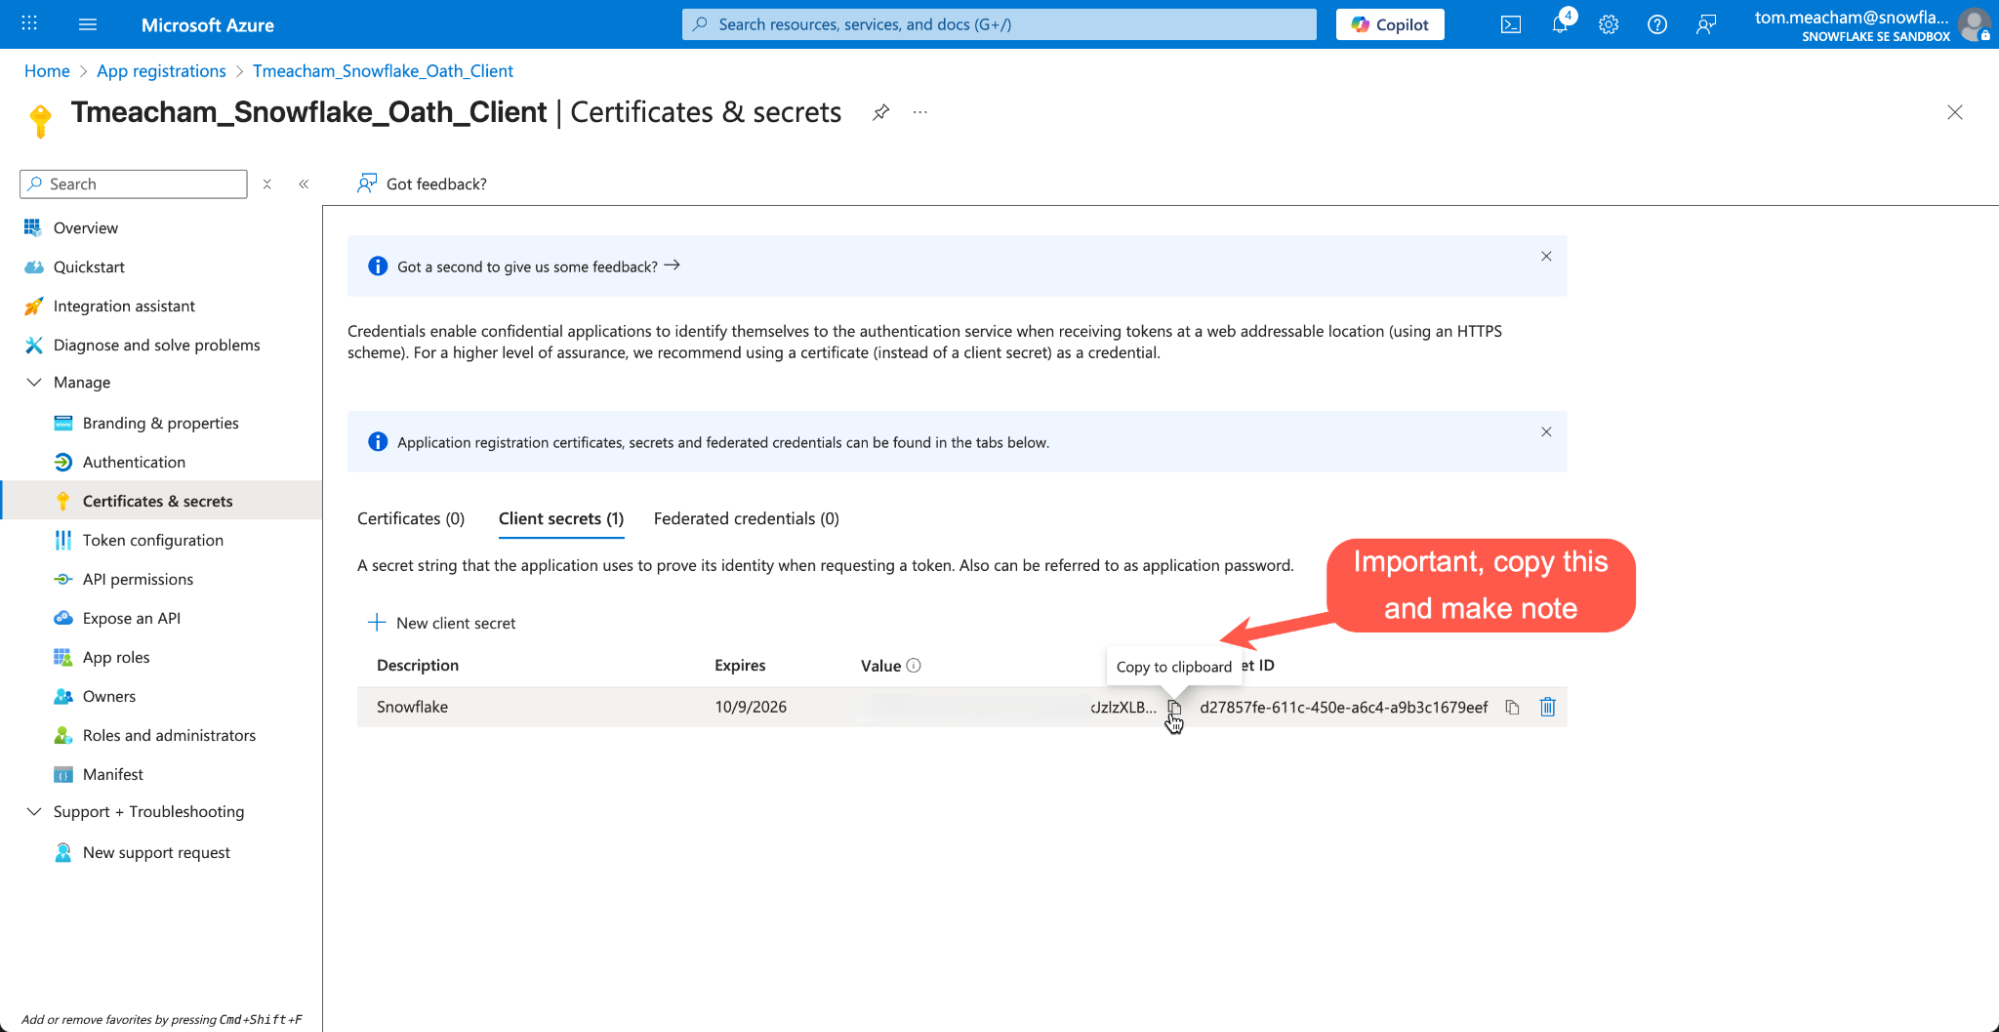
Task: Click the Value column info icon
Action: [913, 666]
